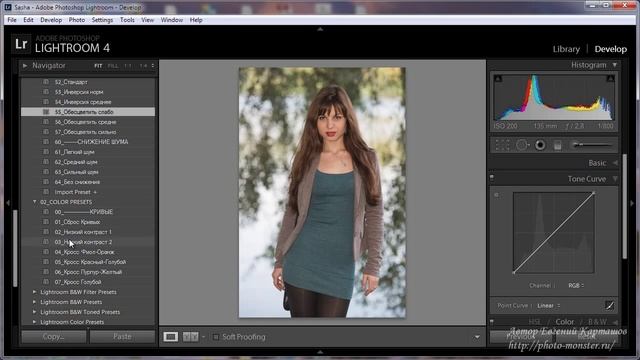Open the Before/After view options arrow
640x360 pixels.
[203, 337]
